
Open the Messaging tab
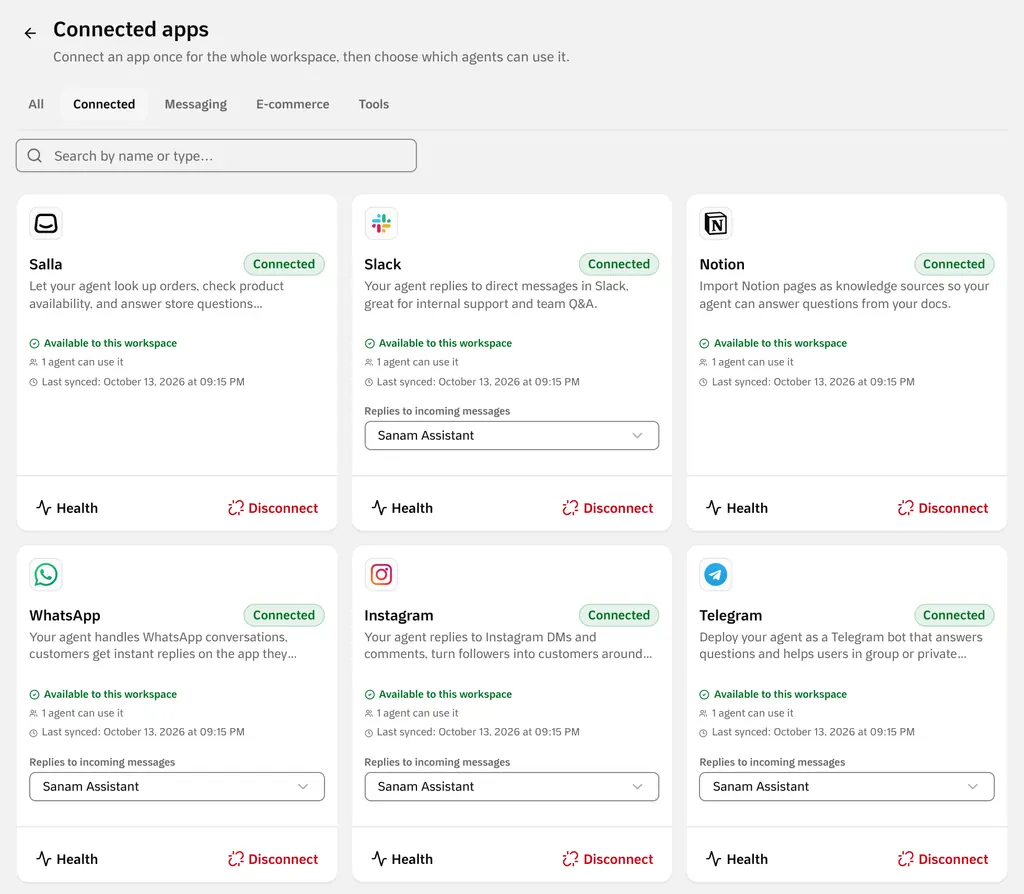click(195, 104)
